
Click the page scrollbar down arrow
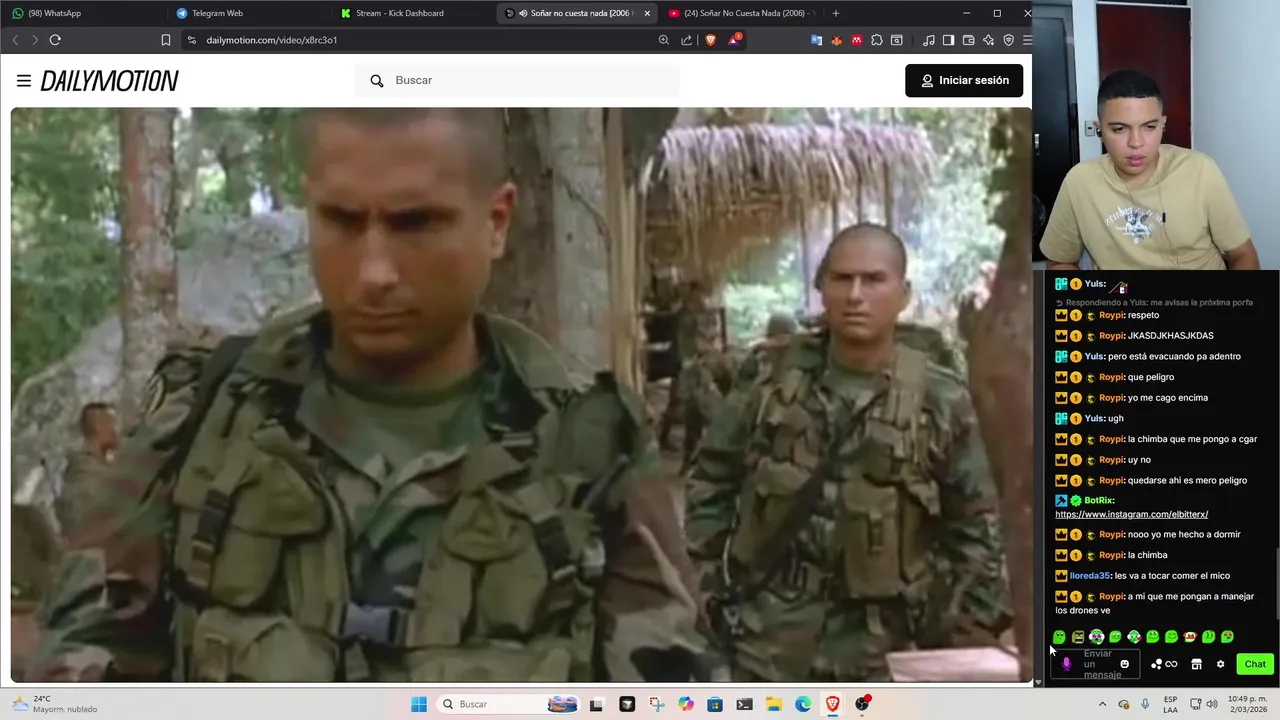(x=1037, y=682)
